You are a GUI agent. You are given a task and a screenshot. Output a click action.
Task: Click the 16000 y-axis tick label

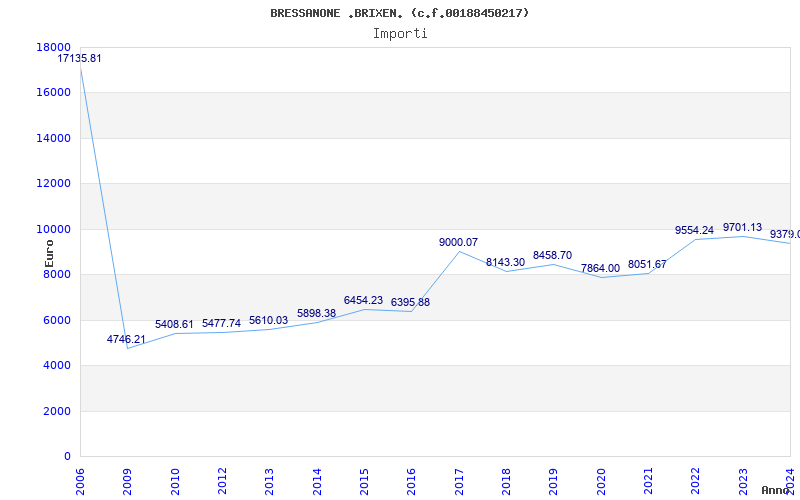click(54, 93)
